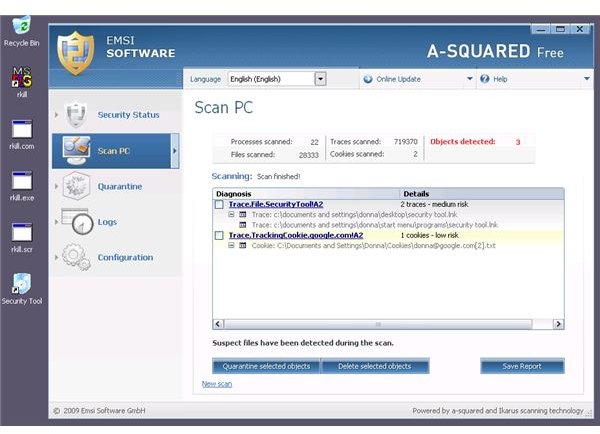Click Quarantine selected objects button
The image size is (600, 434).
point(266,366)
